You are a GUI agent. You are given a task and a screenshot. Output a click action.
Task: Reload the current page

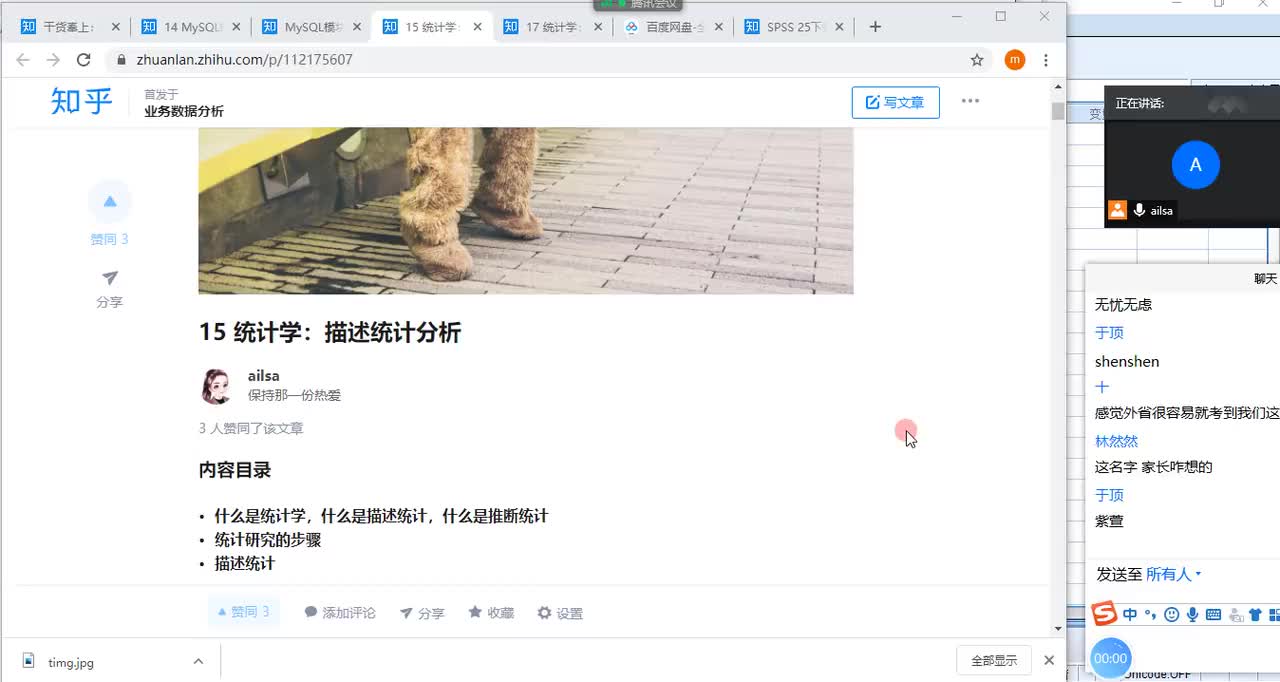[x=84, y=60]
